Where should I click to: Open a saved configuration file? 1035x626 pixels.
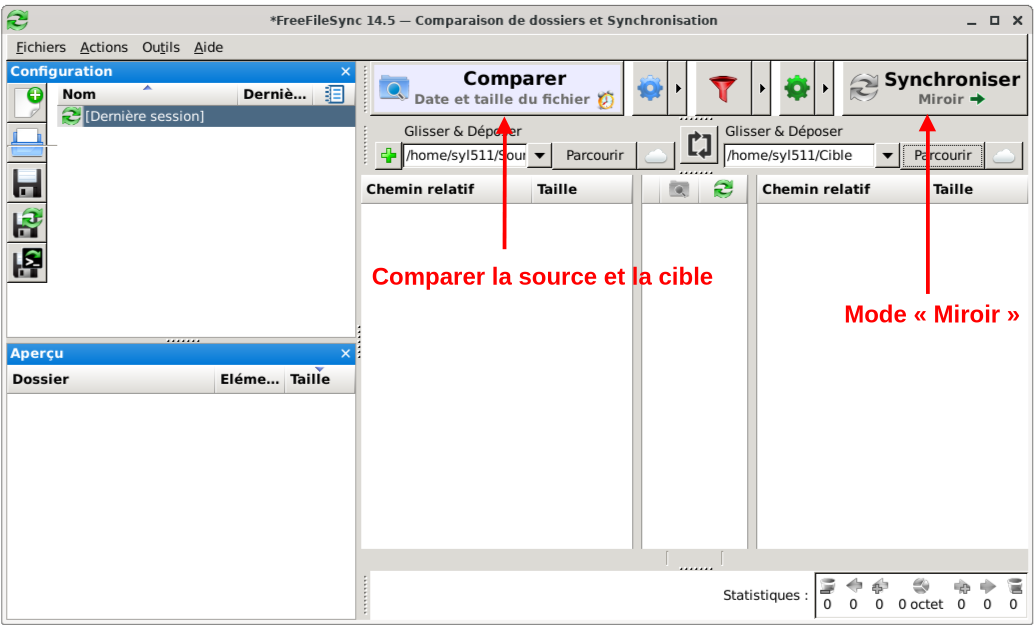pos(27,143)
